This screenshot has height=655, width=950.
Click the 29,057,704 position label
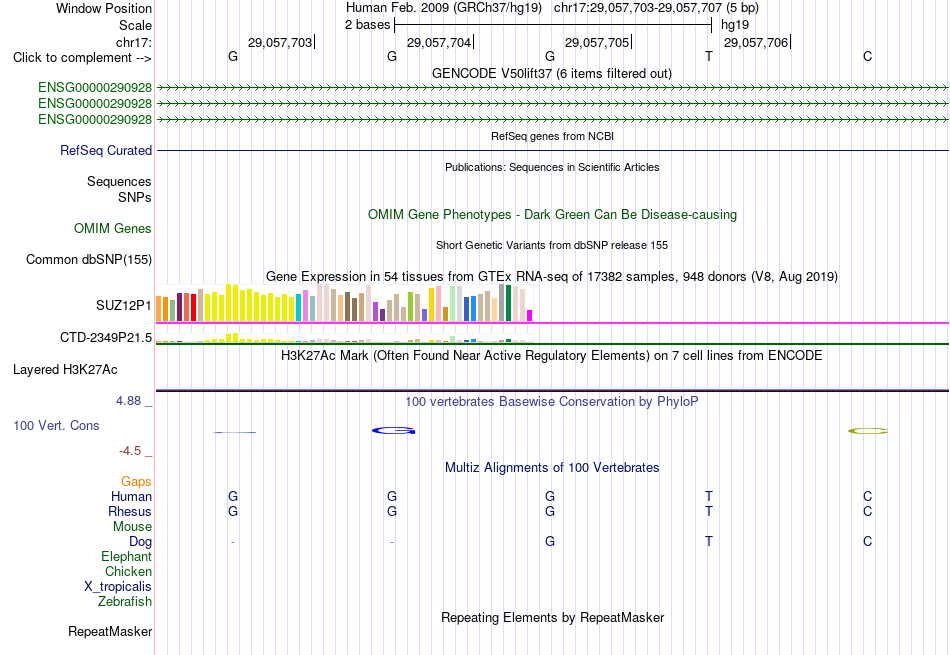pos(439,42)
